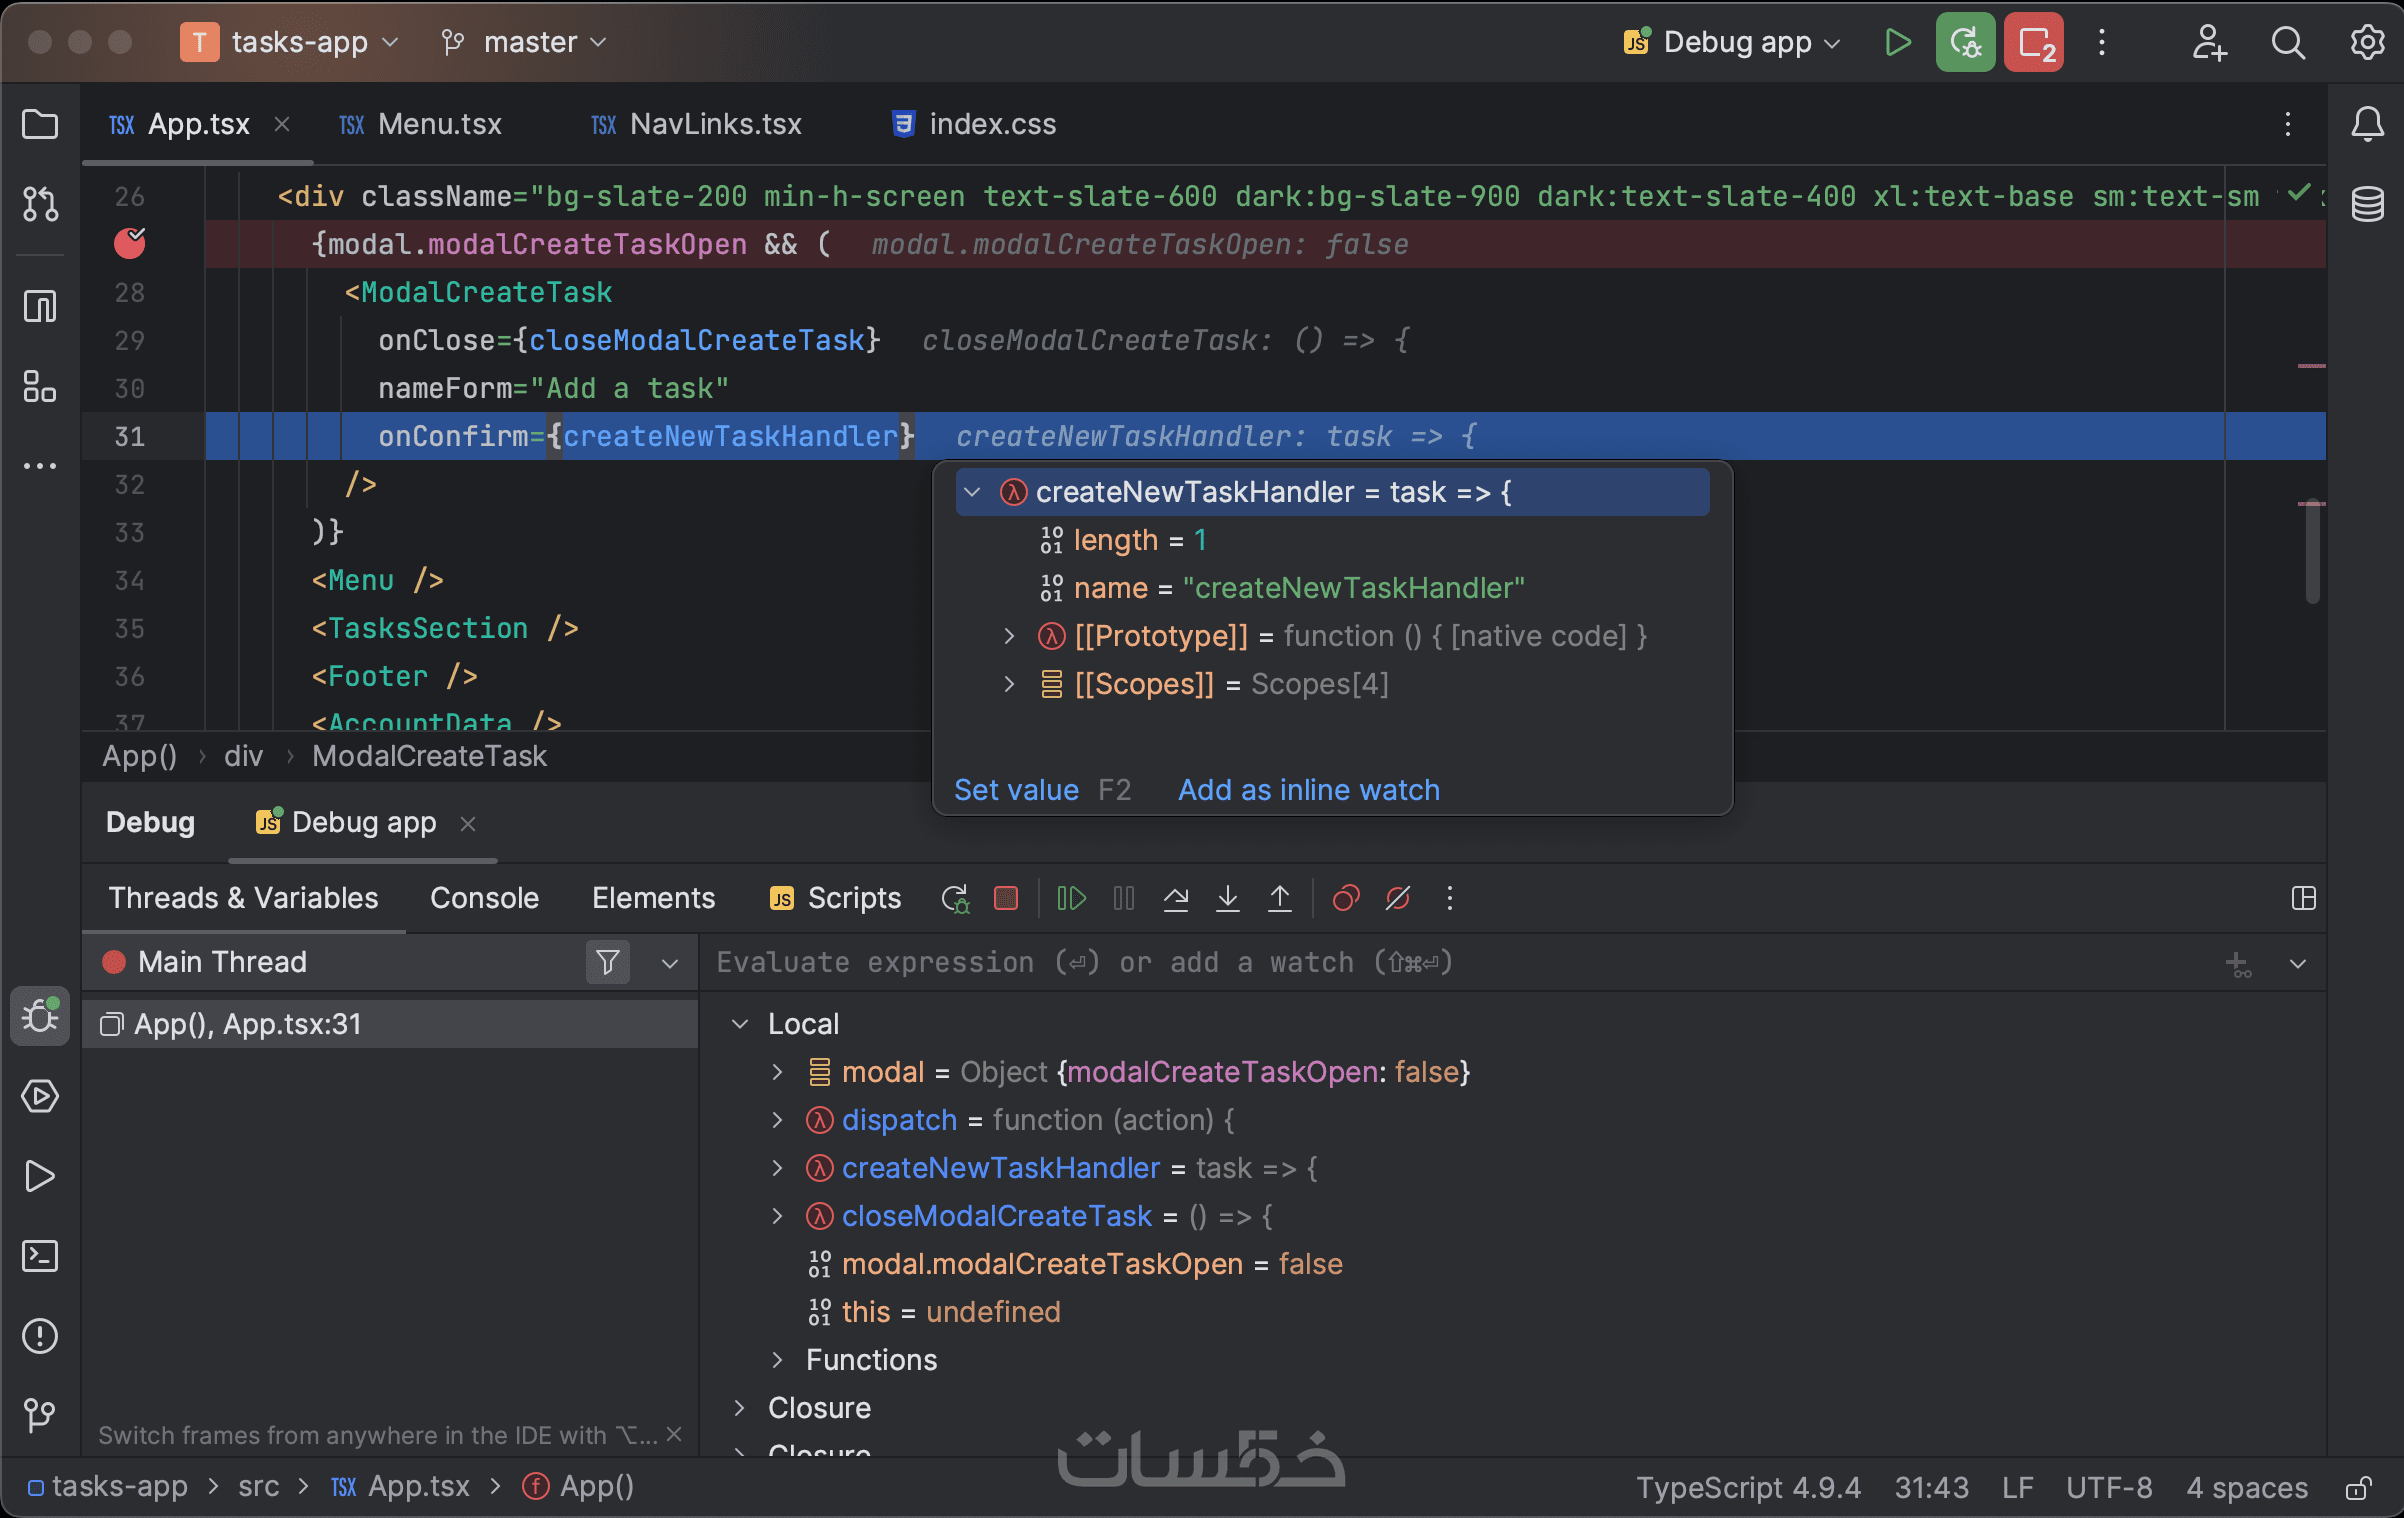Screen dimensions: 2404x1518
Task: Open View Breakpoints dialog icon
Action: tap(1346, 898)
